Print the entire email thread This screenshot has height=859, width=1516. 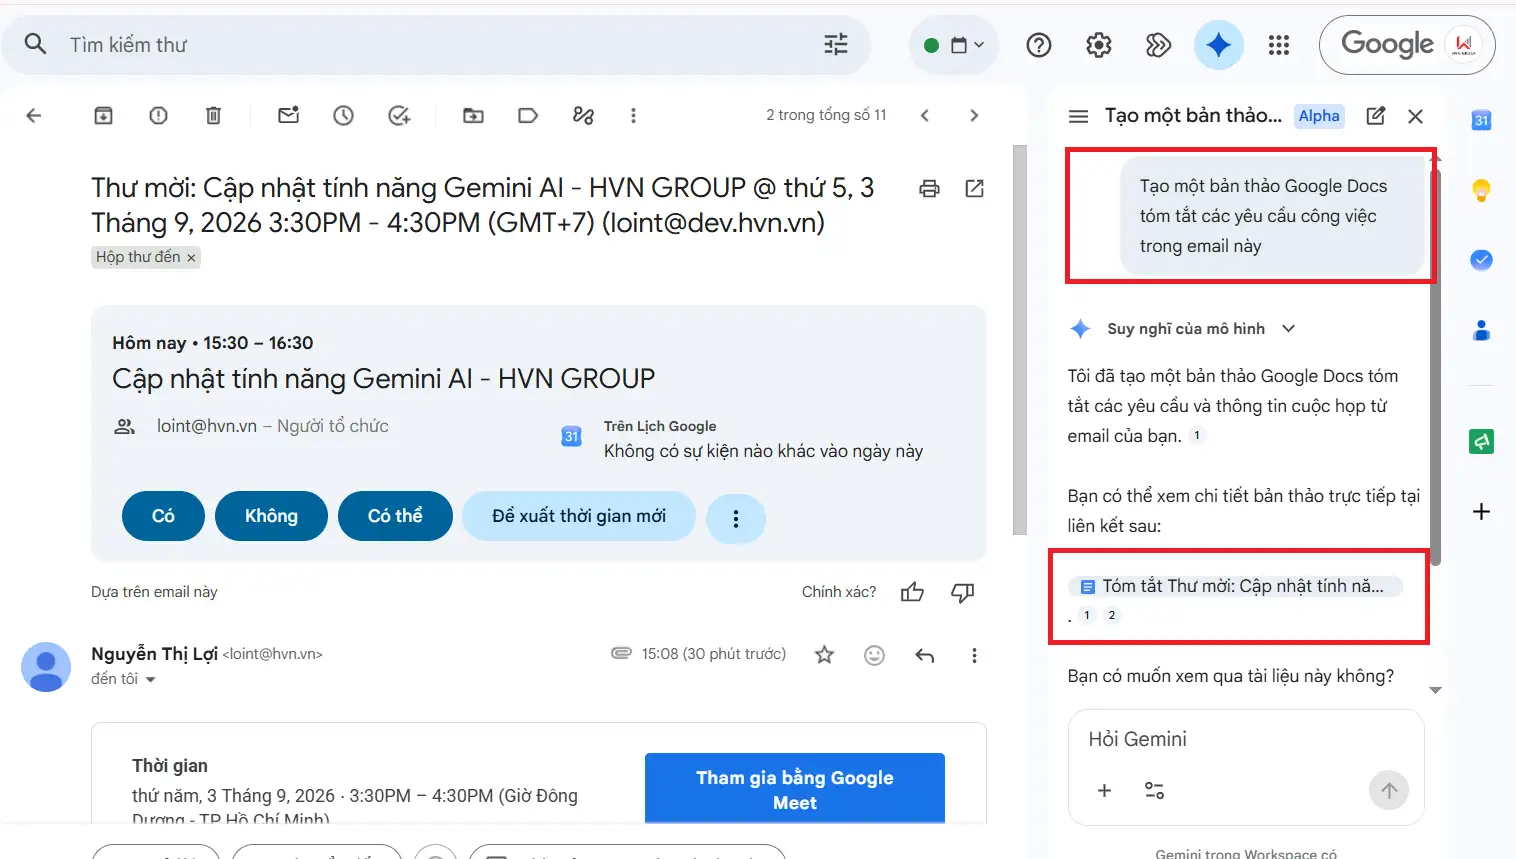pos(930,188)
